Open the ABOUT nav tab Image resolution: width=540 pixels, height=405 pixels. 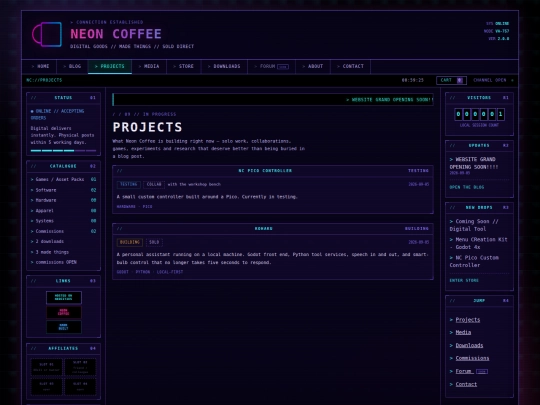pyautogui.click(x=313, y=66)
